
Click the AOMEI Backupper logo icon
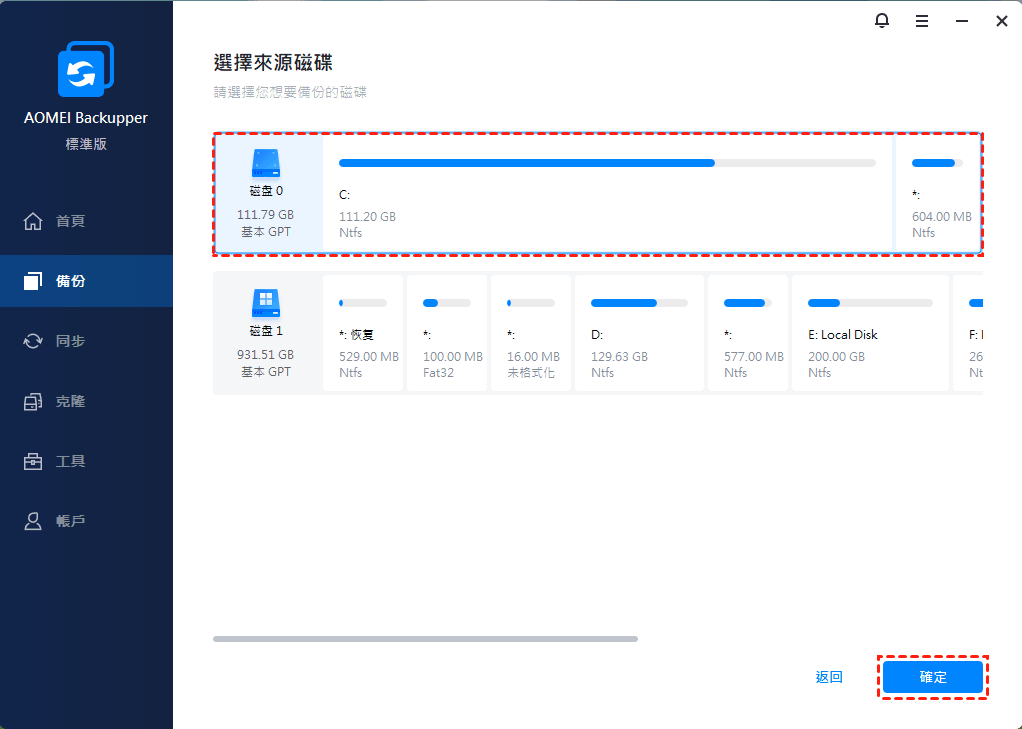click(x=86, y=70)
